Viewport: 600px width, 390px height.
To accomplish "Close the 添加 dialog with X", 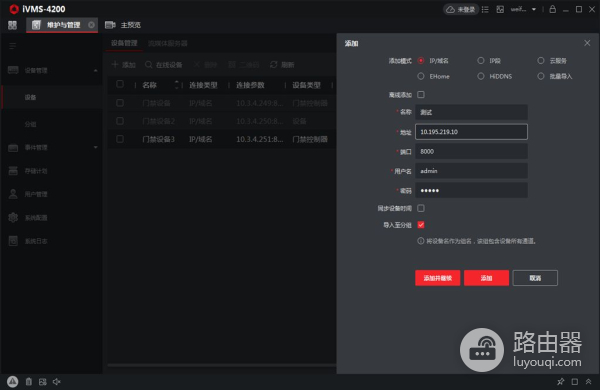I will point(587,43).
